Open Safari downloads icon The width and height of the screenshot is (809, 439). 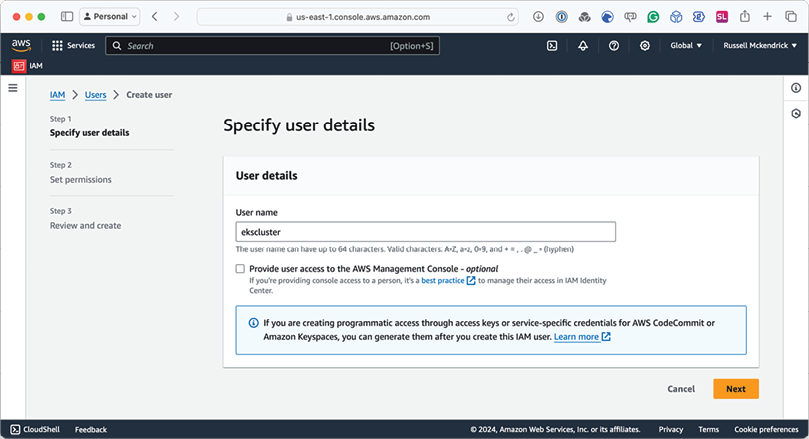538,17
